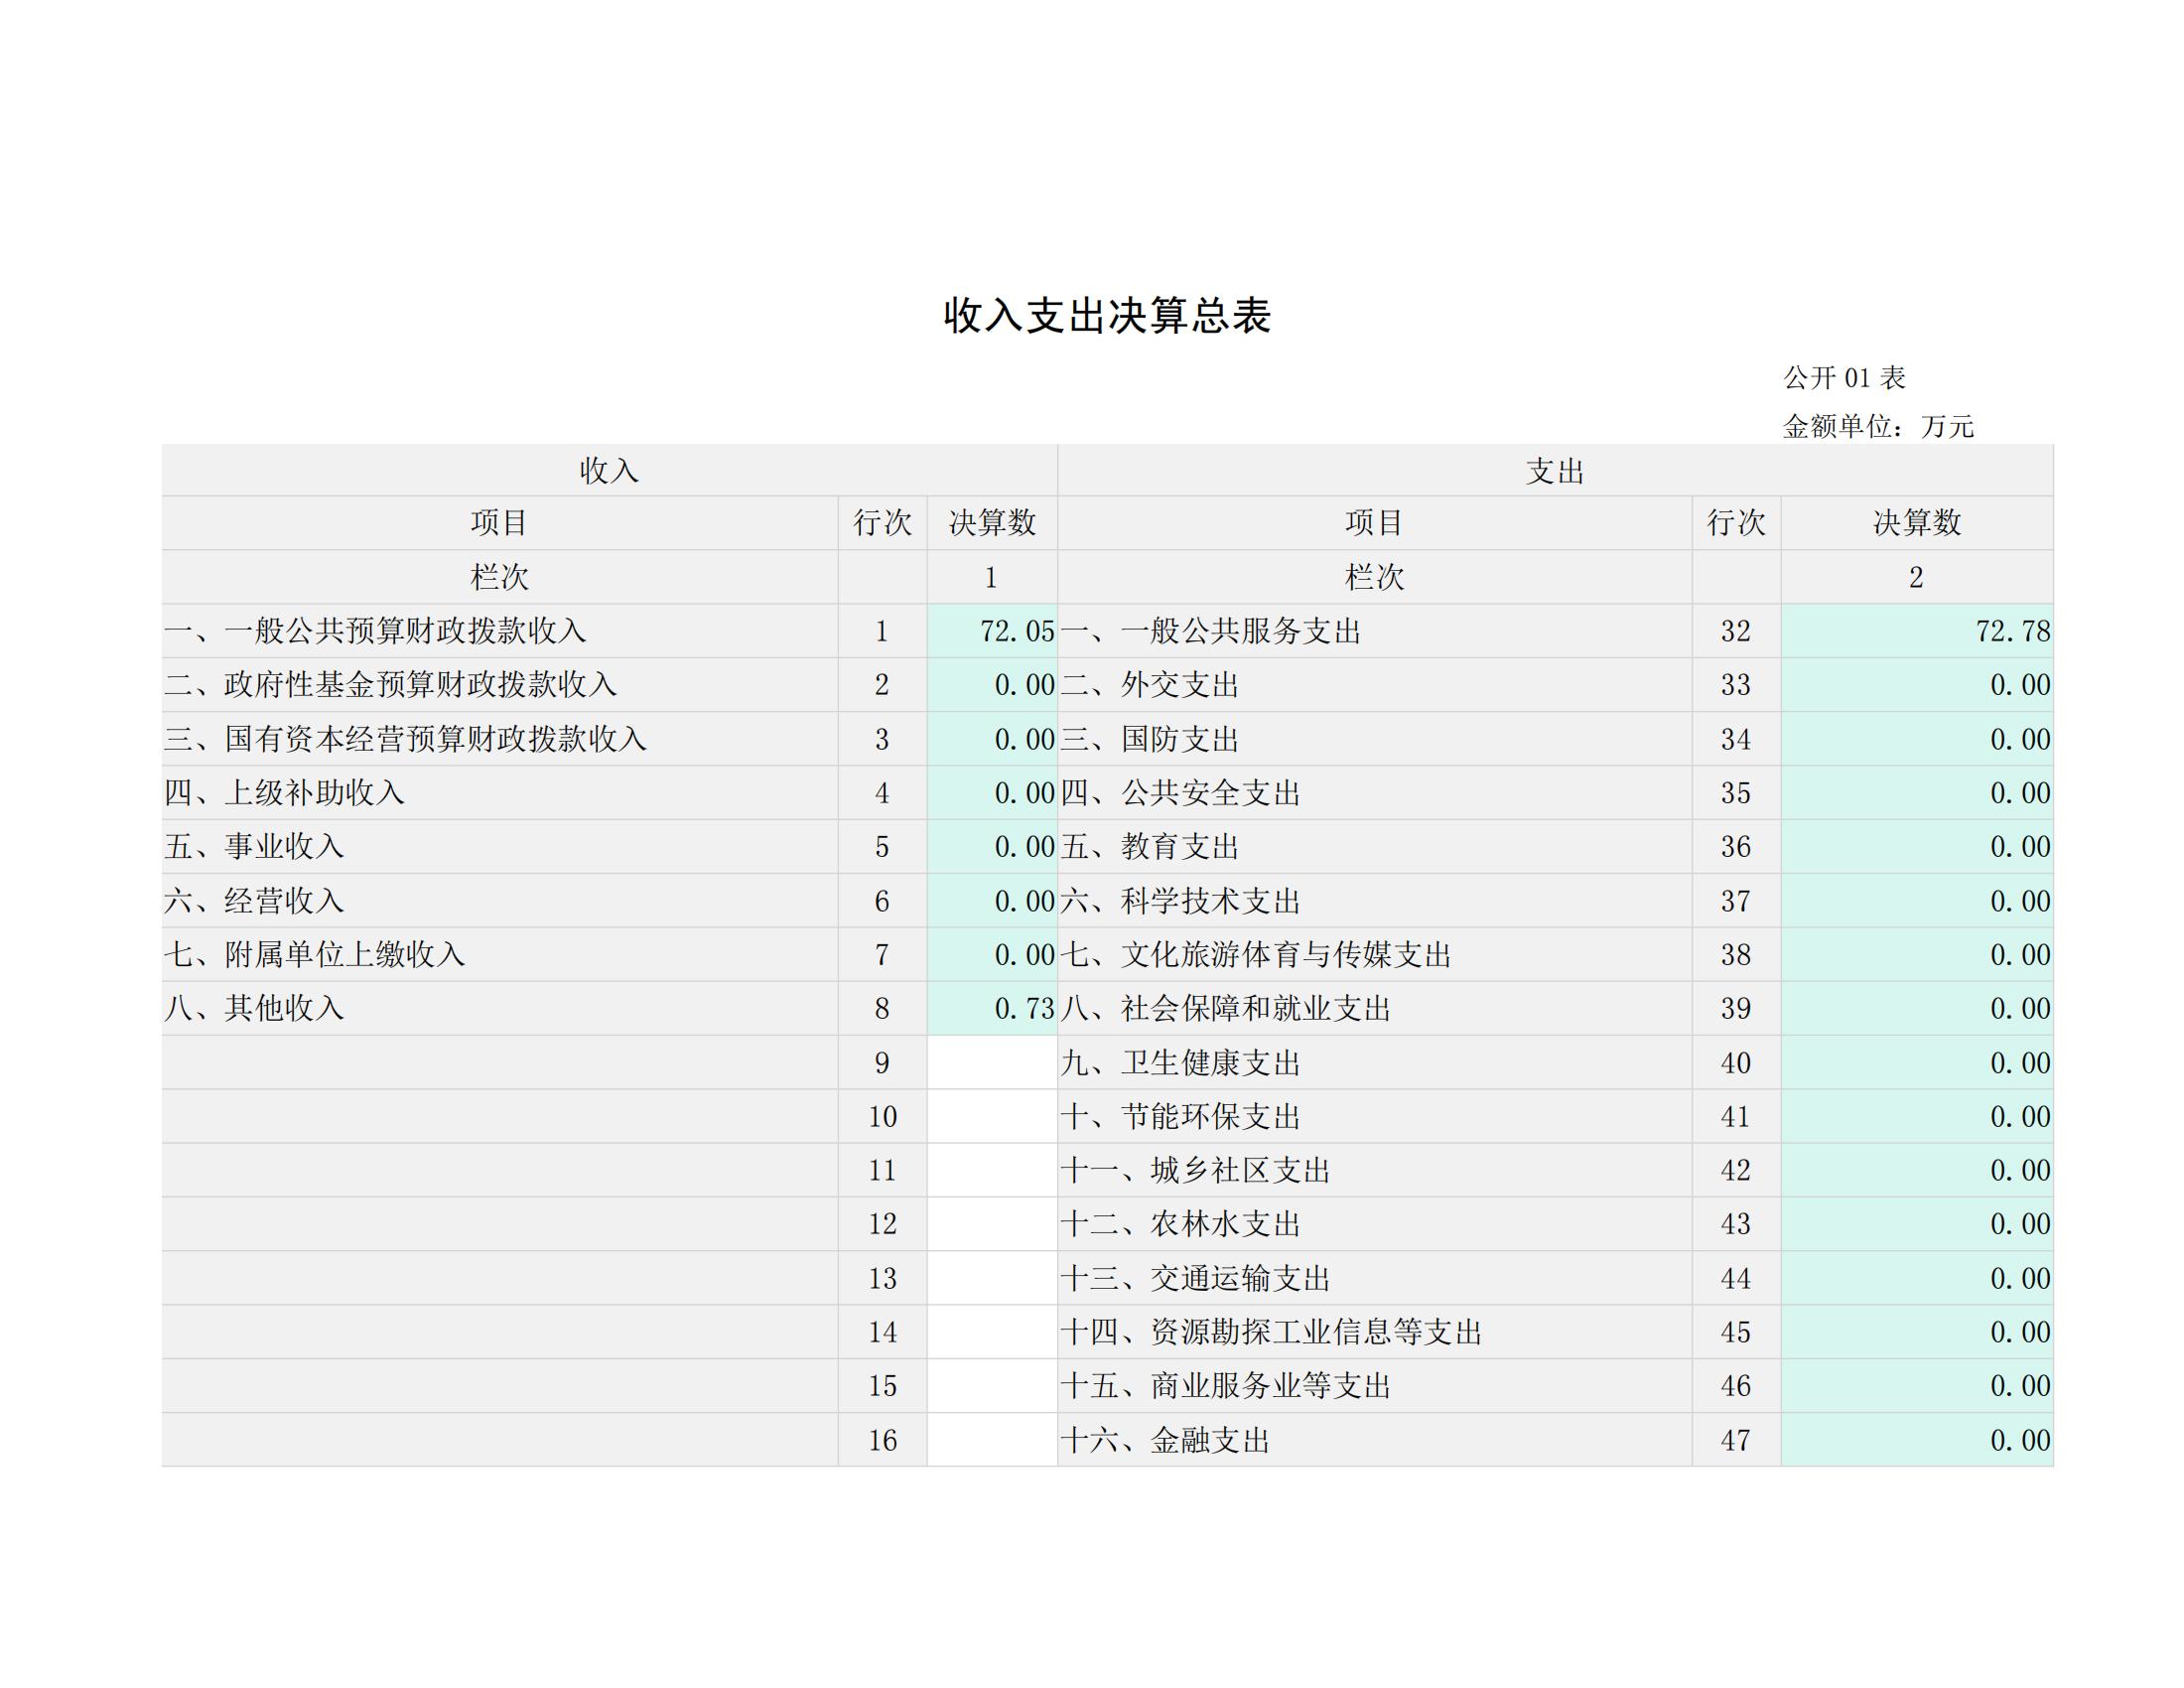Image resolution: width=2184 pixels, height=1688 pixels.
Task: Click 九、卫生健康支出 cell
Action: [x=1375, y=1062]
